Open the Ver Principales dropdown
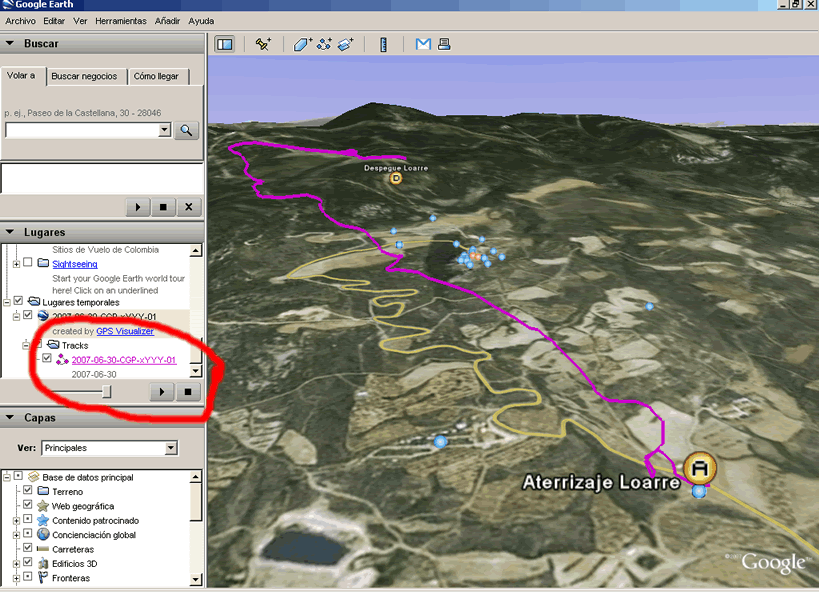 click(x=171, y=448)
